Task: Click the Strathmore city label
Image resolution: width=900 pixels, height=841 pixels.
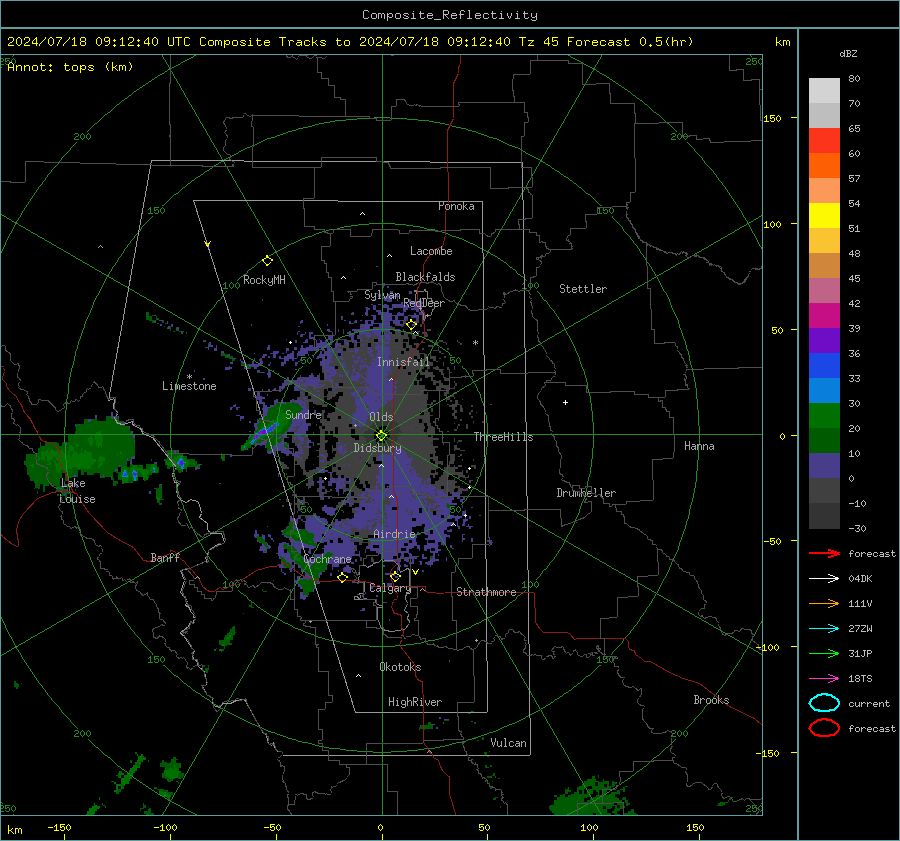Action: click(486, 592)
